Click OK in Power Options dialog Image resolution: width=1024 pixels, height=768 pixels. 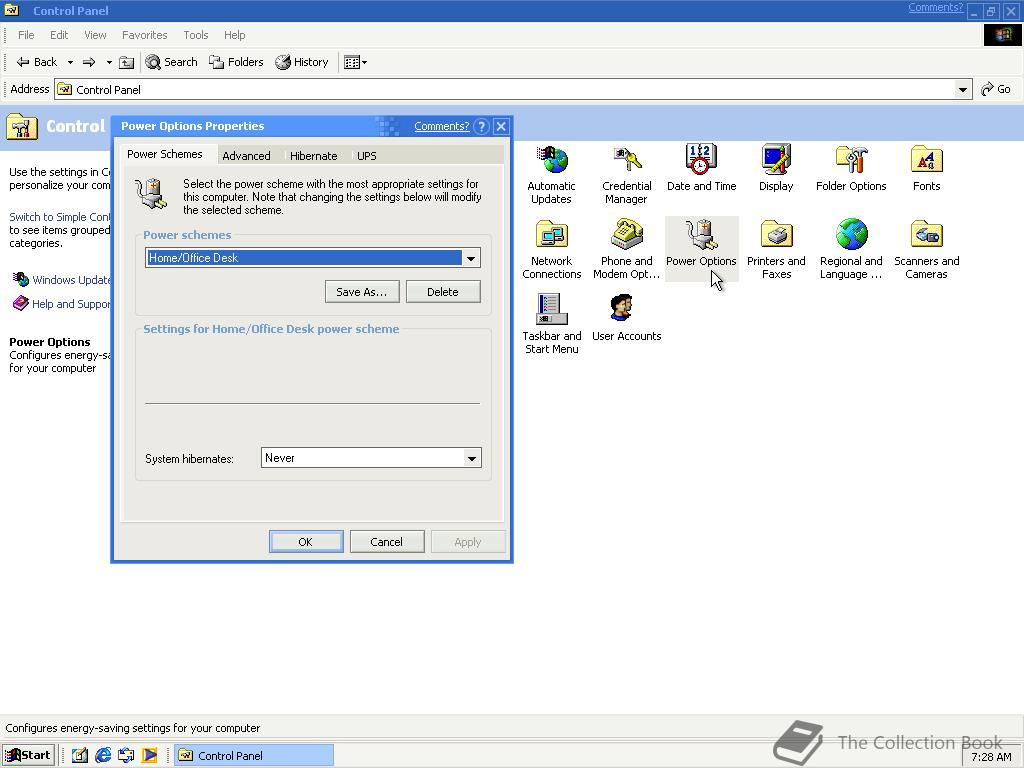tap(306, 542)
